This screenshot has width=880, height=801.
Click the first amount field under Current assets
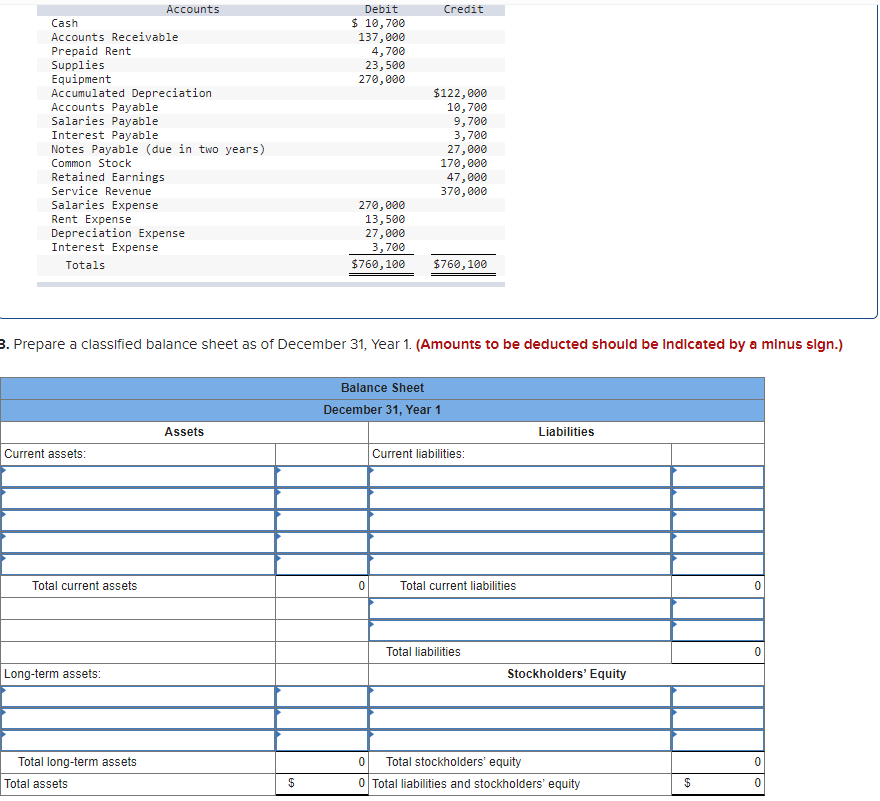322,477
